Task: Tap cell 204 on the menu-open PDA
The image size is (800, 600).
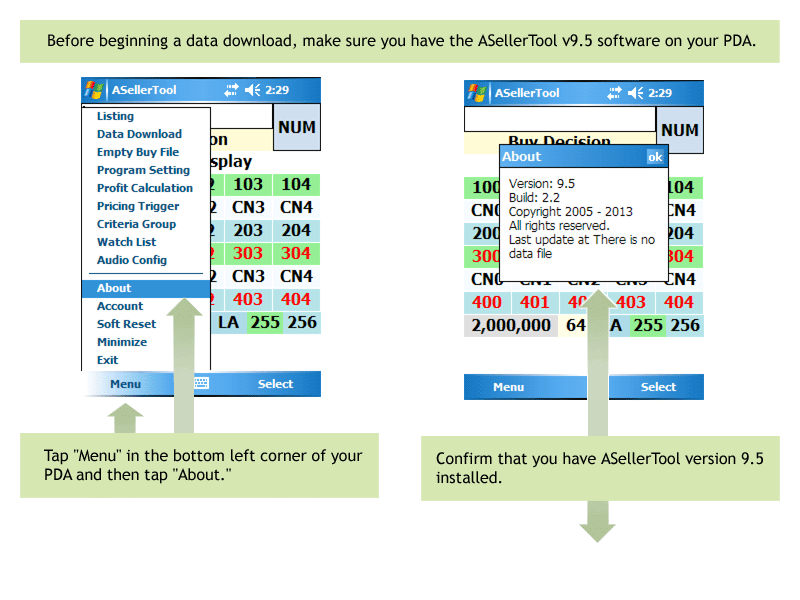Action: (296, 231)
